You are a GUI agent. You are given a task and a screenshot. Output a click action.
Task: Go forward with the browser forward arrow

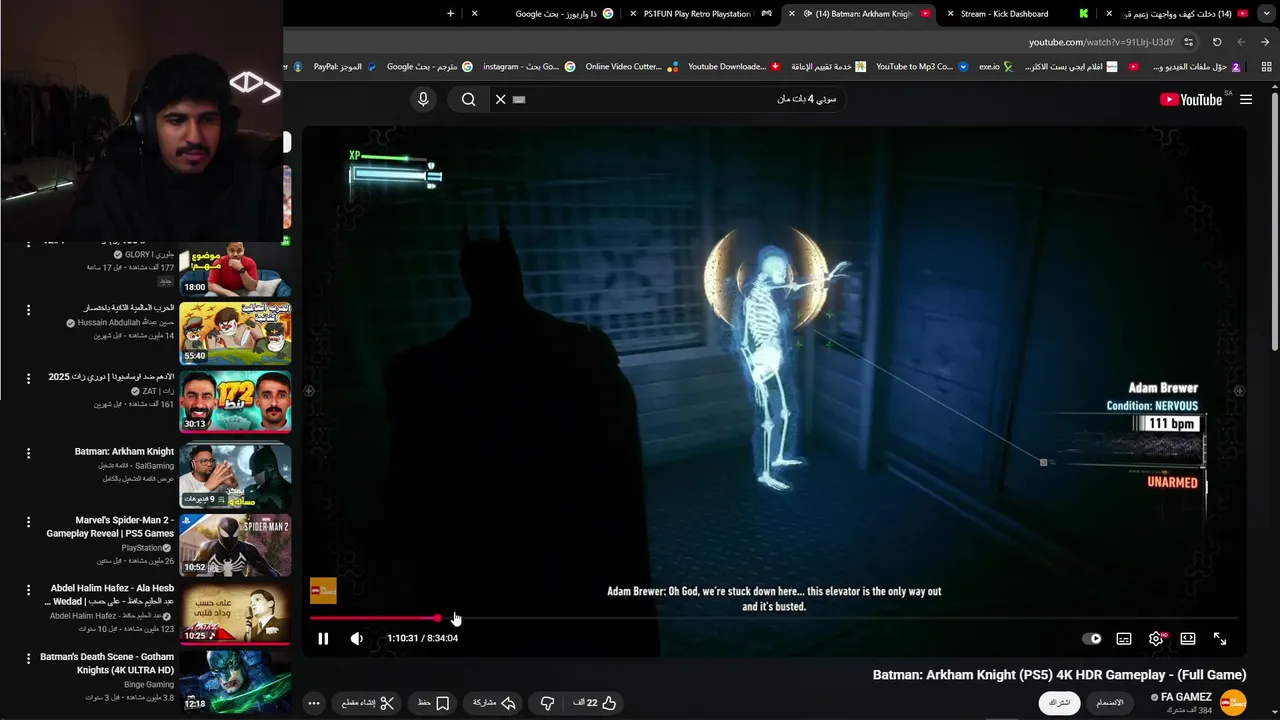pyautogui.click(x=1241, y=42)
